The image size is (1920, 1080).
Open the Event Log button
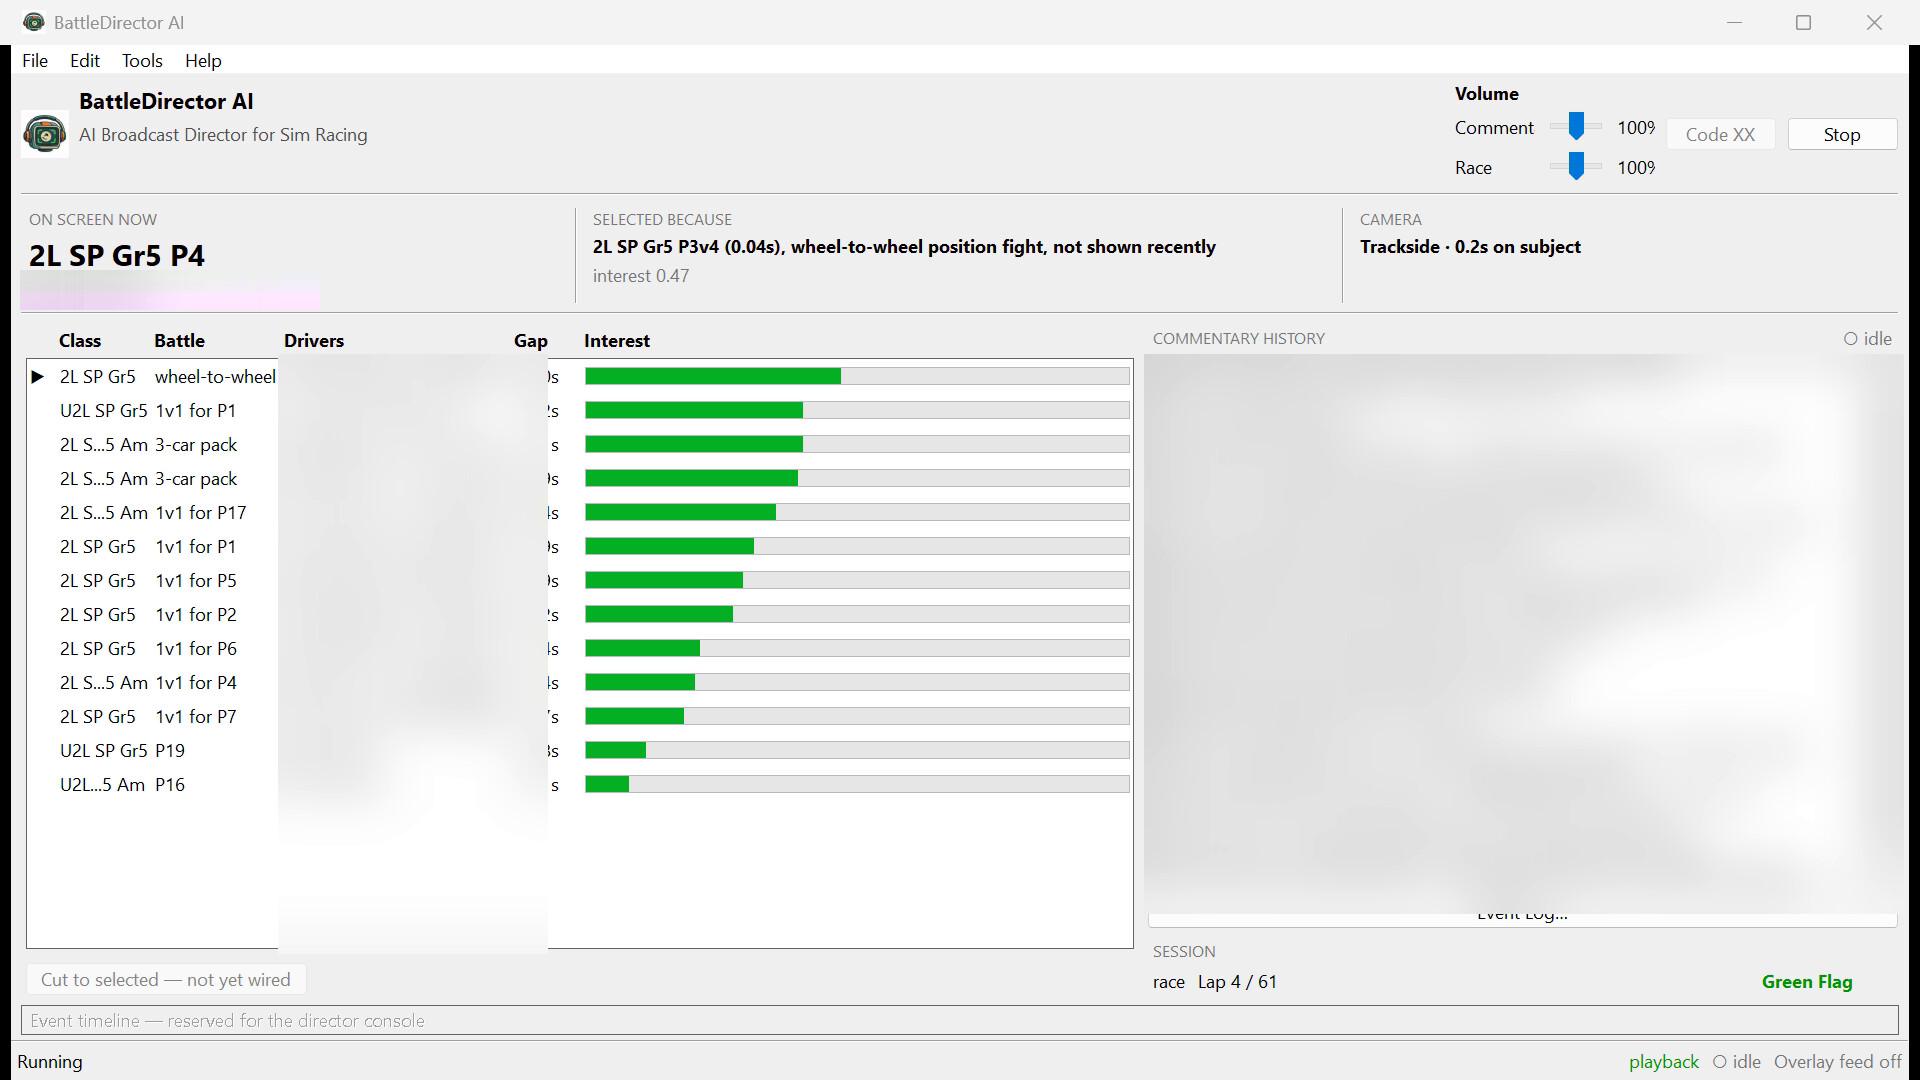click(x=1522, y=917)
